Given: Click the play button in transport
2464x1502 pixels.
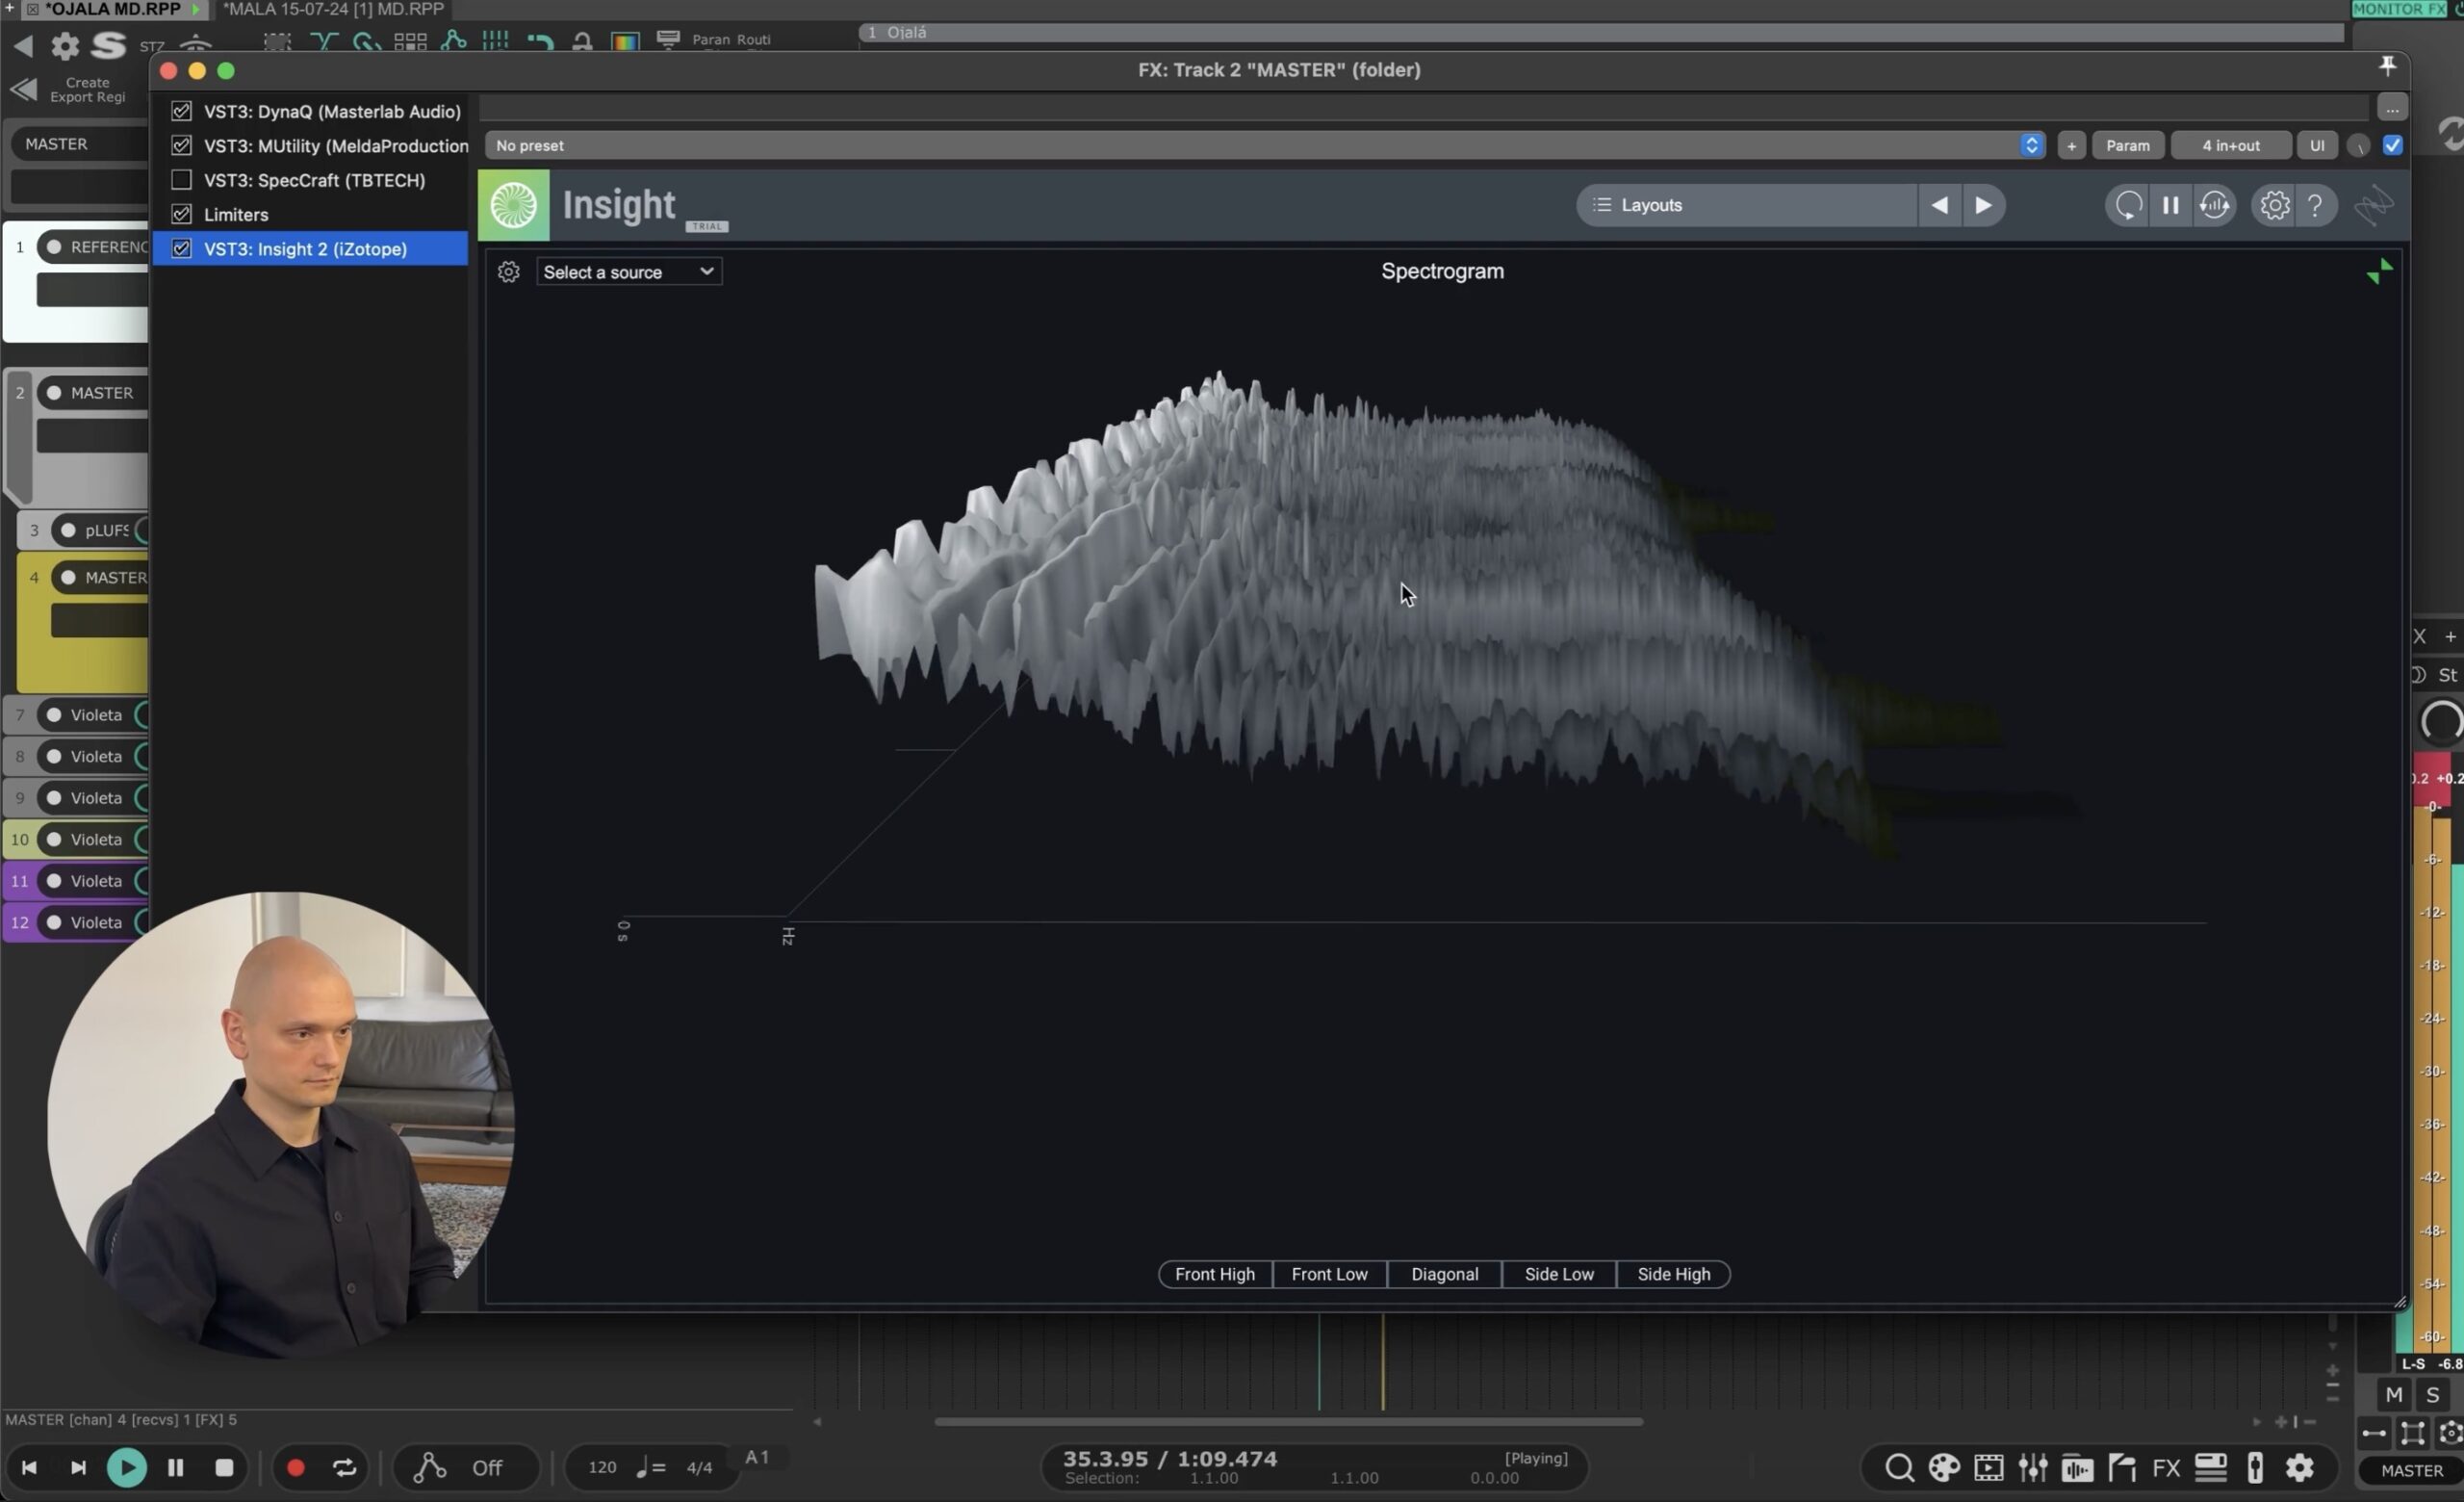Looking at the screenshot, I should [126, 1467].
